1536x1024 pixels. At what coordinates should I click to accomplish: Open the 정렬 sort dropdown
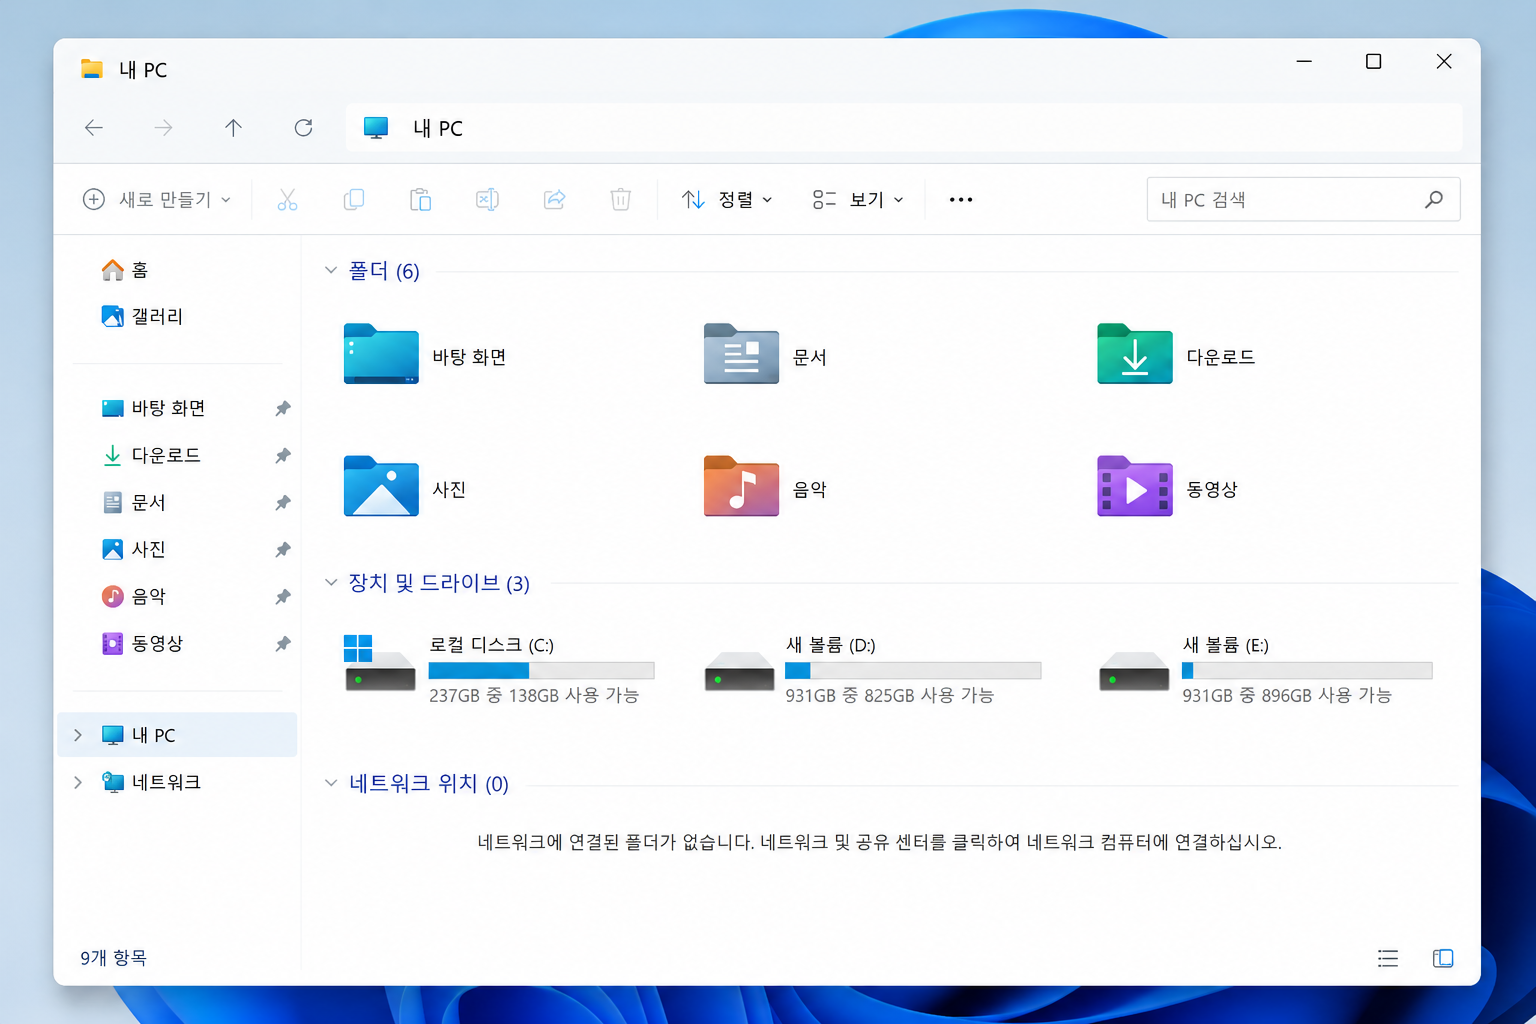(727, 200)
